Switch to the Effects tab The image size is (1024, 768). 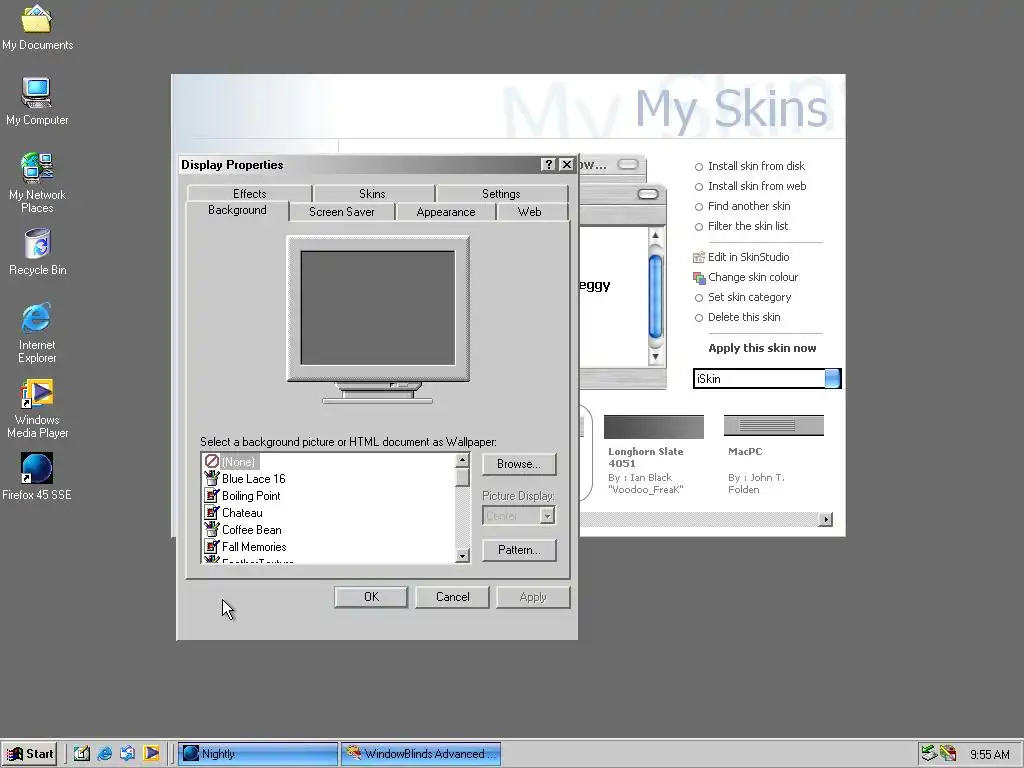[249, 194]
